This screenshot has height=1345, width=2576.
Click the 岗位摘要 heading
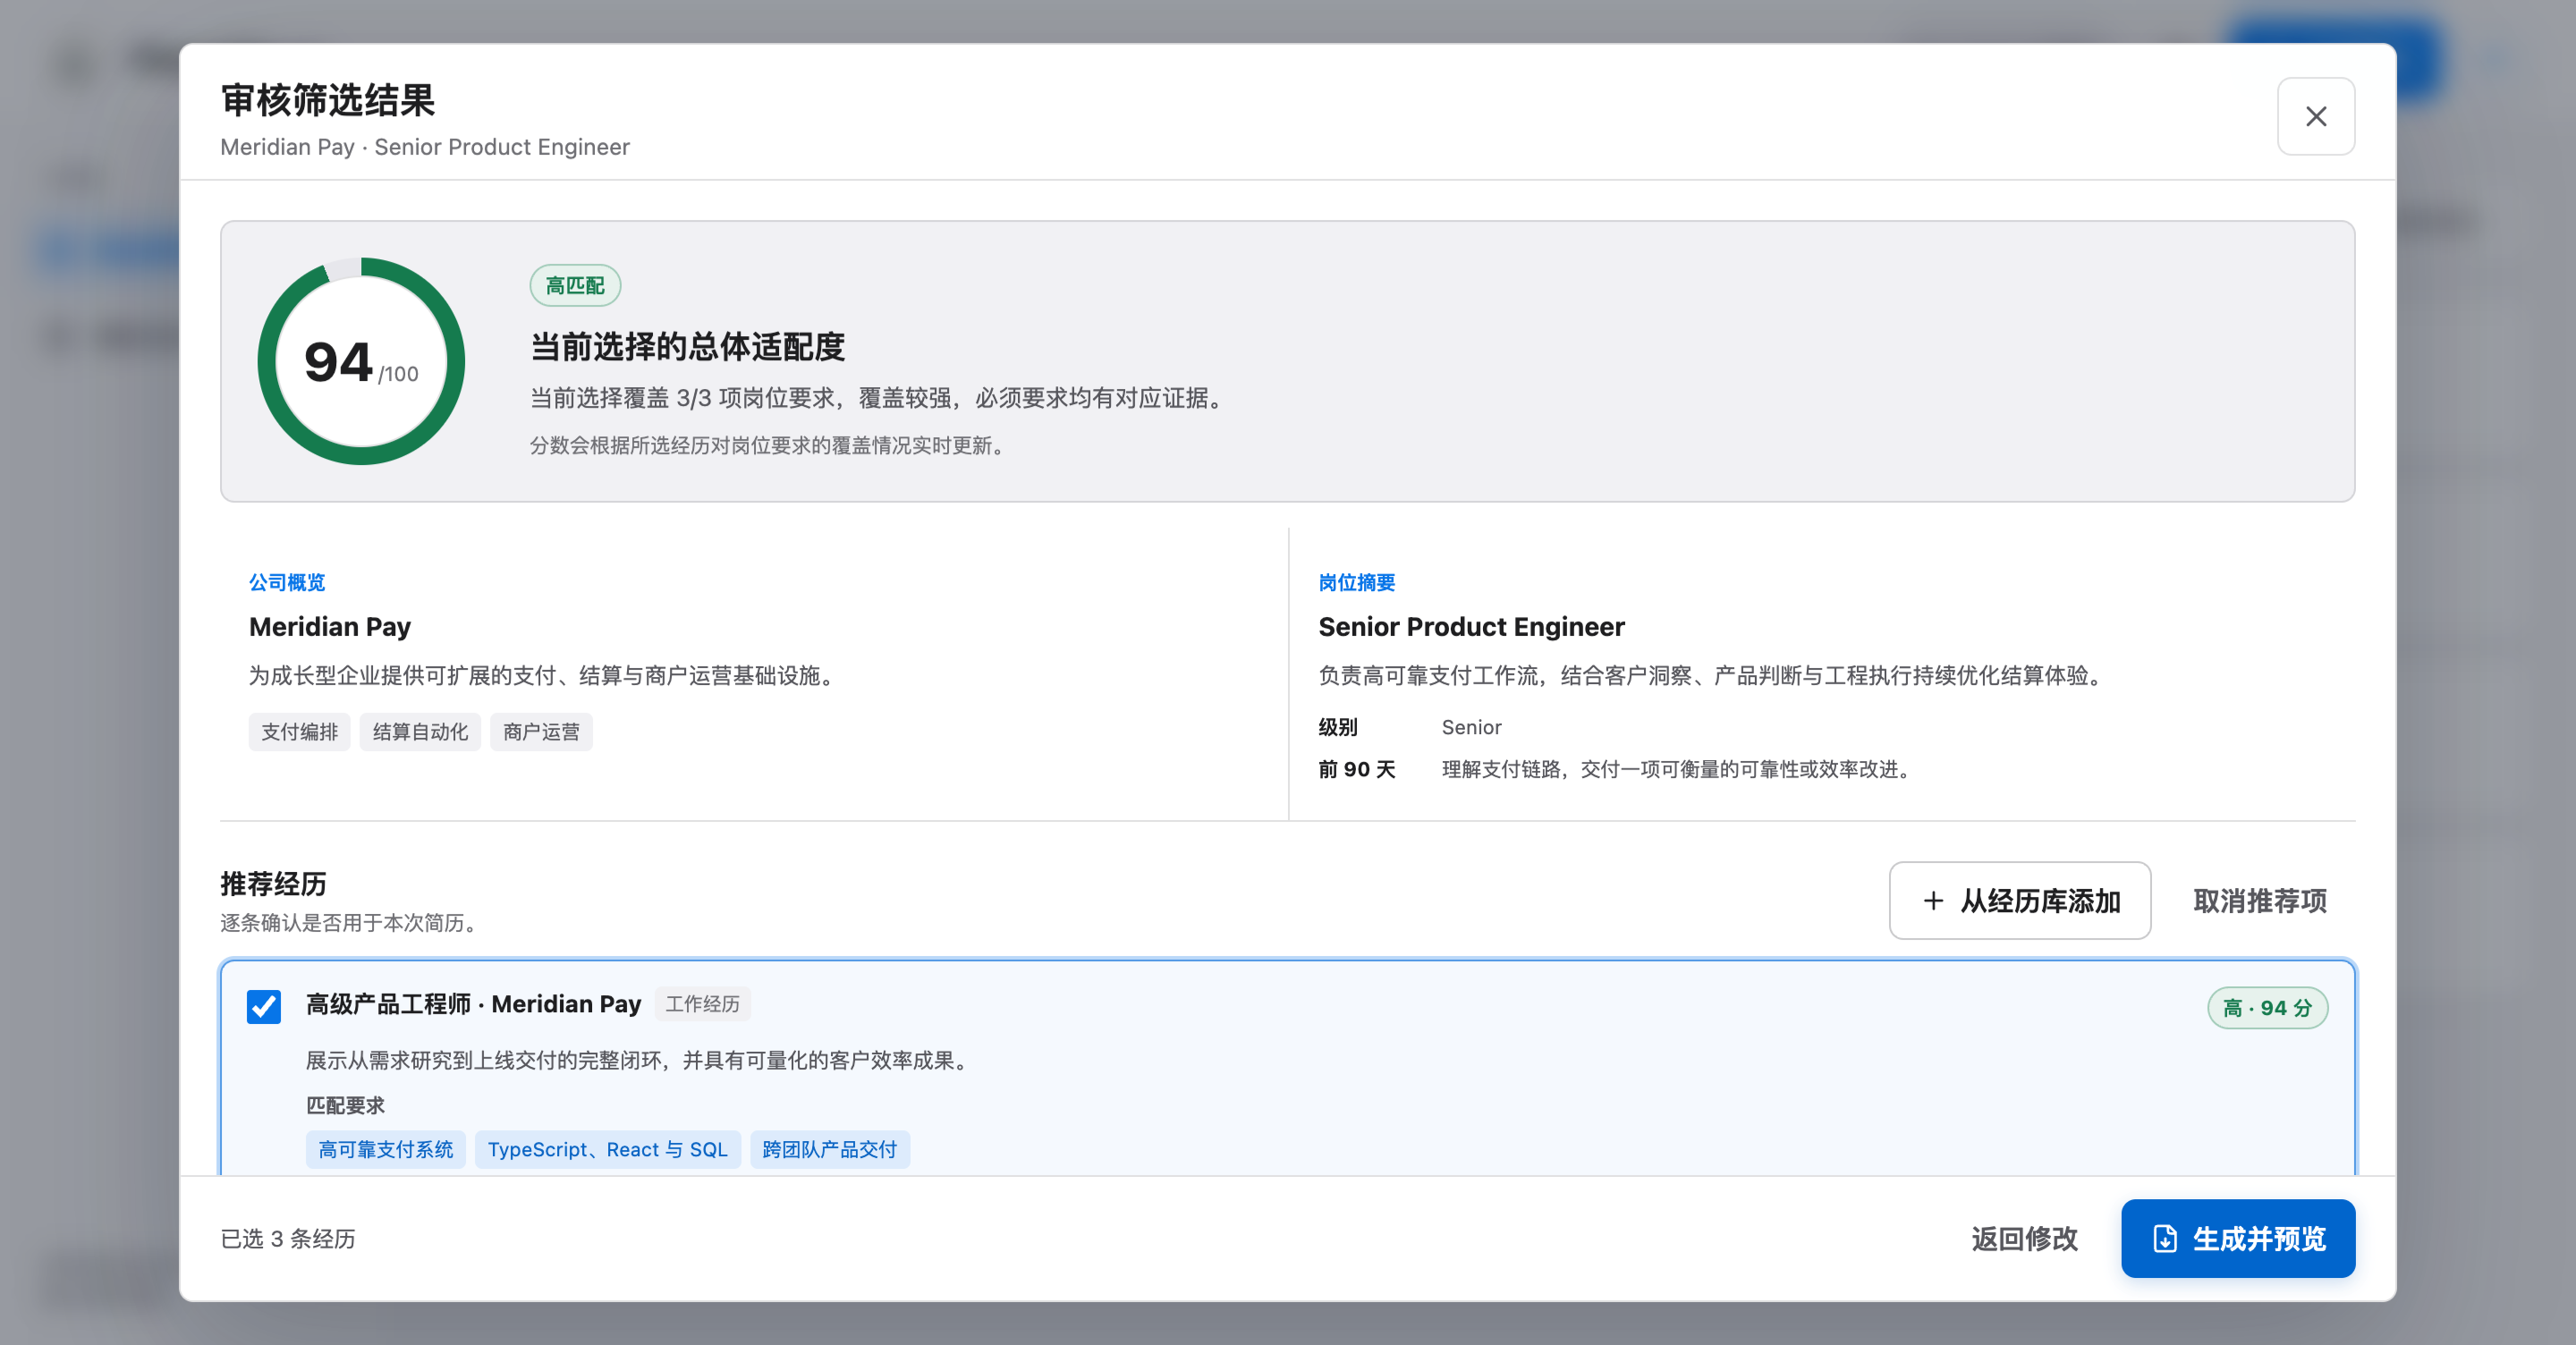[x=1356, y=582]
